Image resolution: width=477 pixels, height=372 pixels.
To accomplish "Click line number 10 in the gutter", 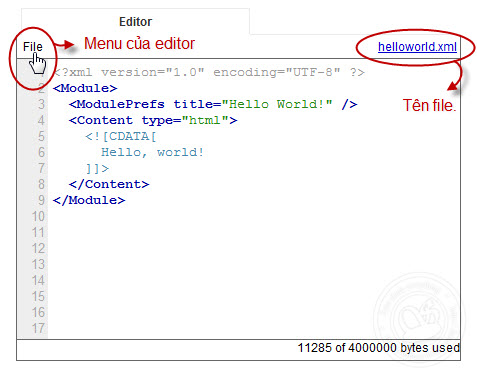I will [x=38, y=216].
